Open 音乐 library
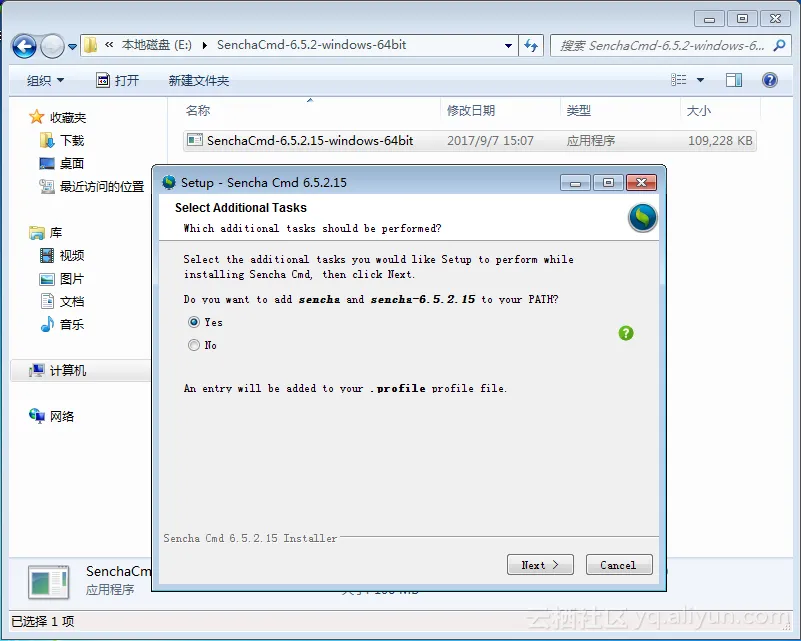801x641 pixels. tap(62, 324)
